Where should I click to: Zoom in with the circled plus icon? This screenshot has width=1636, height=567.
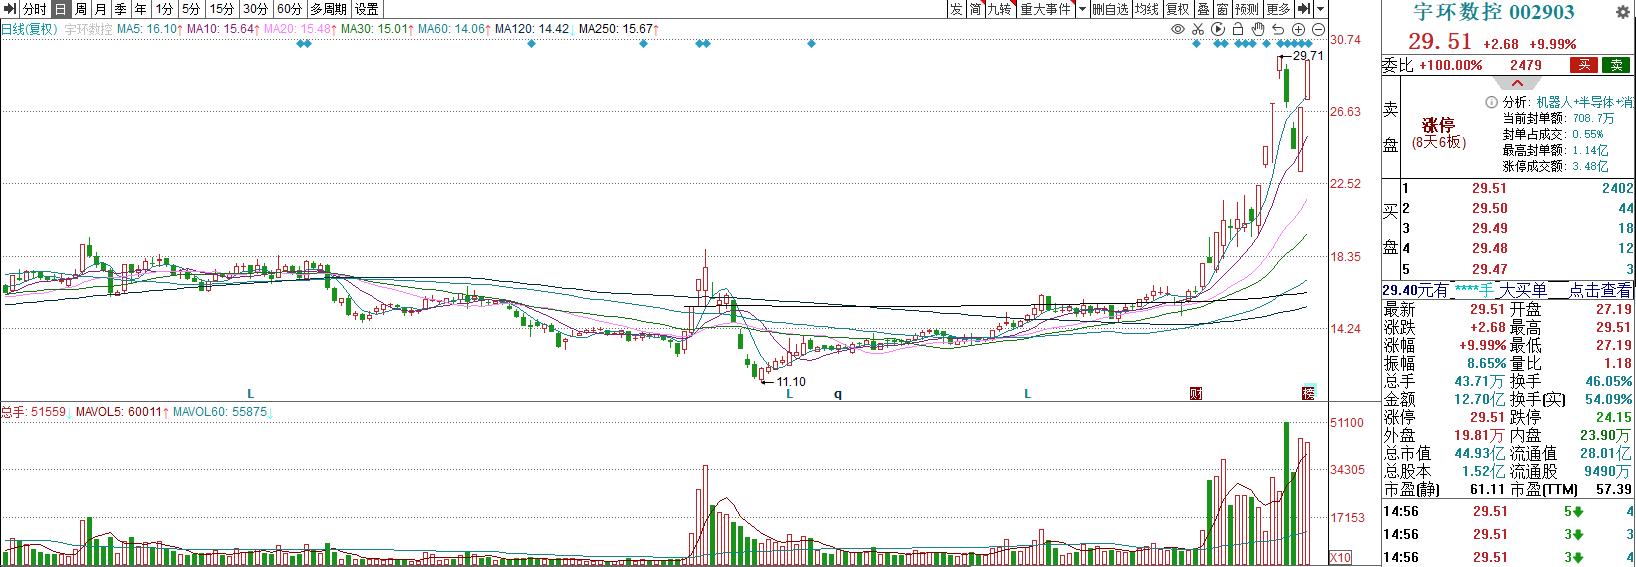point(1299,29)
